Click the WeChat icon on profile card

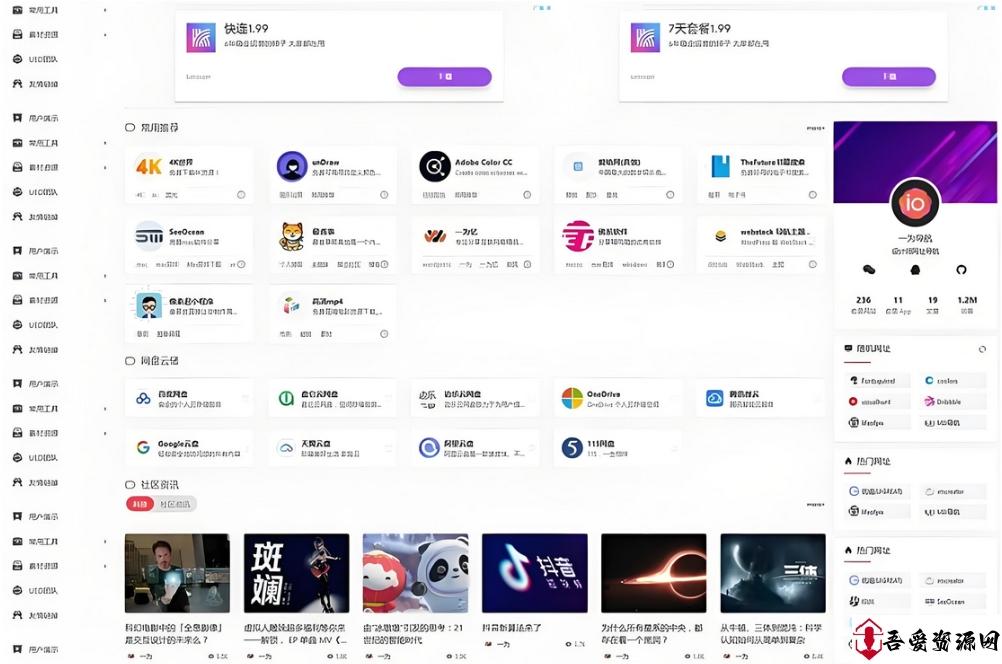[x=868, y=270]
